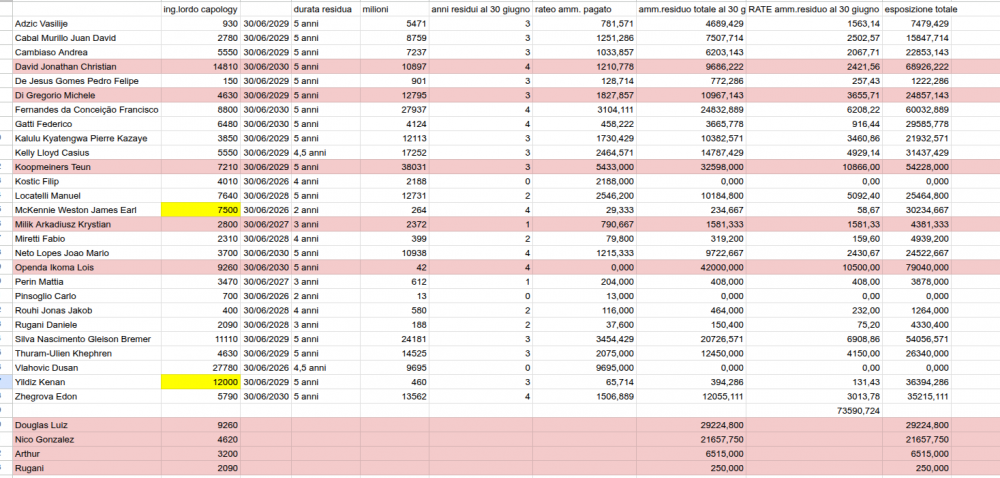This screenshot has width=1000, height=478.
Task: Select the Nico Gonzalez cell
Action: [87, 440]
